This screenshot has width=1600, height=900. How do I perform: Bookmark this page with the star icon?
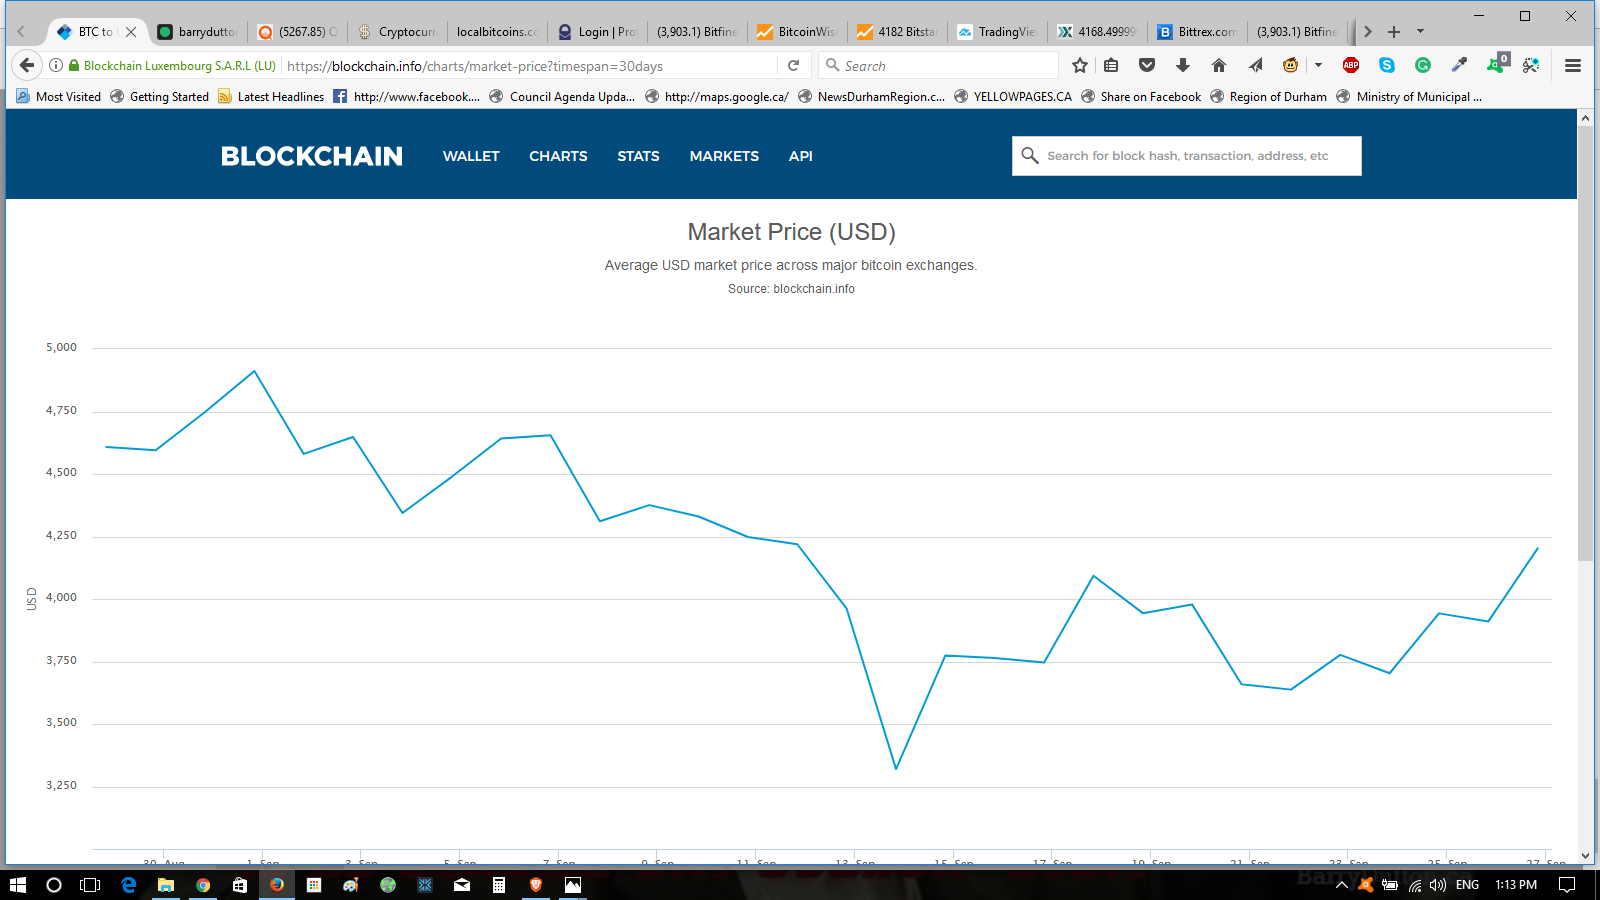click(x=1080, y=66)
